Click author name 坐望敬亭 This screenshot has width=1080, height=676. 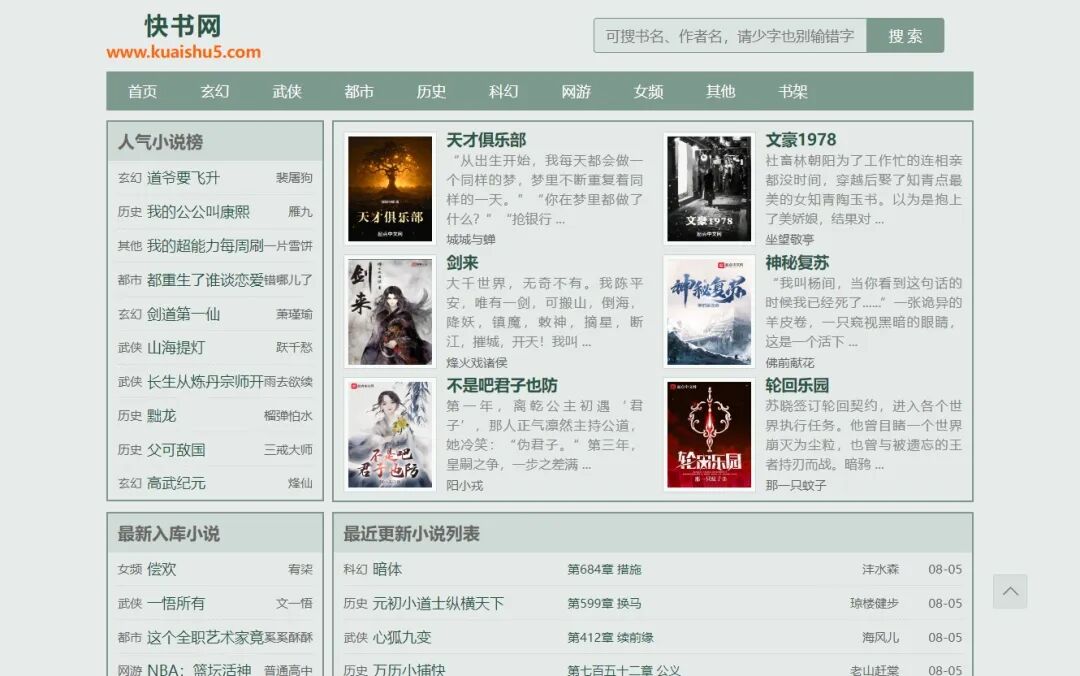pos(789,240)
